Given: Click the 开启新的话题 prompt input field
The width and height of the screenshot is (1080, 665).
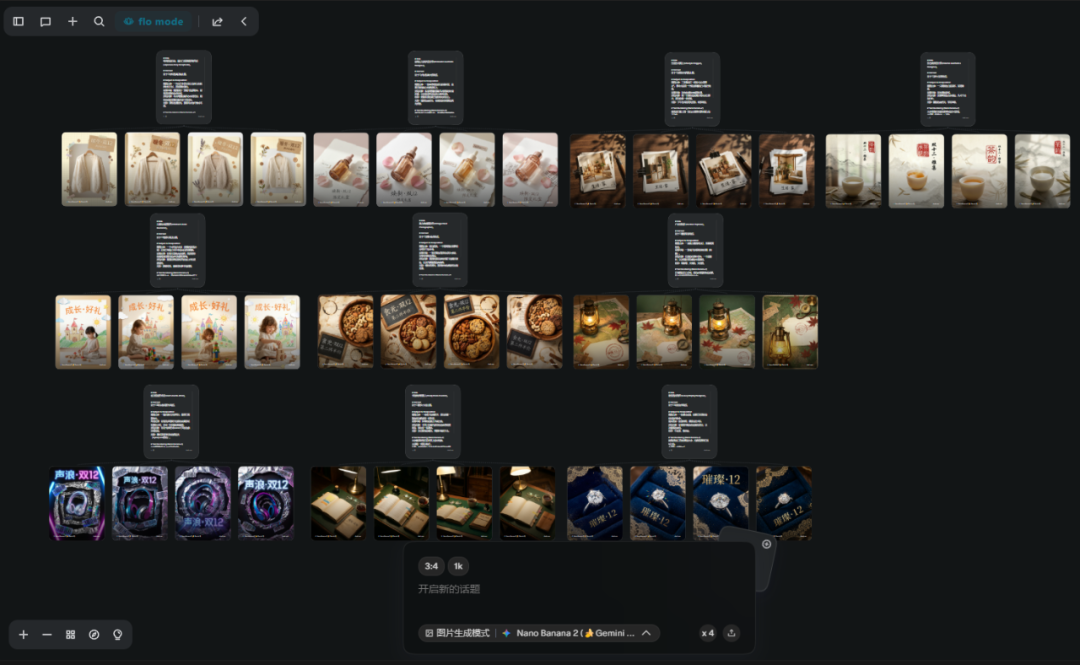Looking at the screenshot, I should pos(579,589).
